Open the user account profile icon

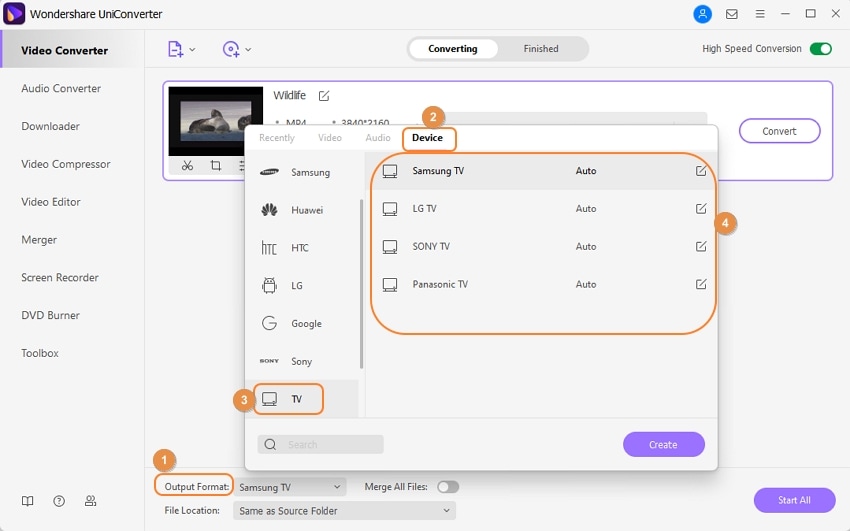click(703, 14)
